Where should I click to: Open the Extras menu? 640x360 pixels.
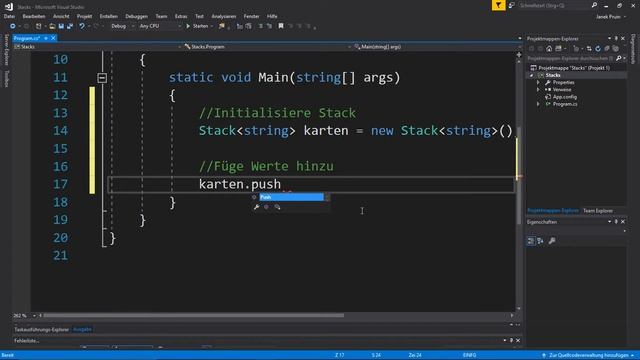coord(181,16)
